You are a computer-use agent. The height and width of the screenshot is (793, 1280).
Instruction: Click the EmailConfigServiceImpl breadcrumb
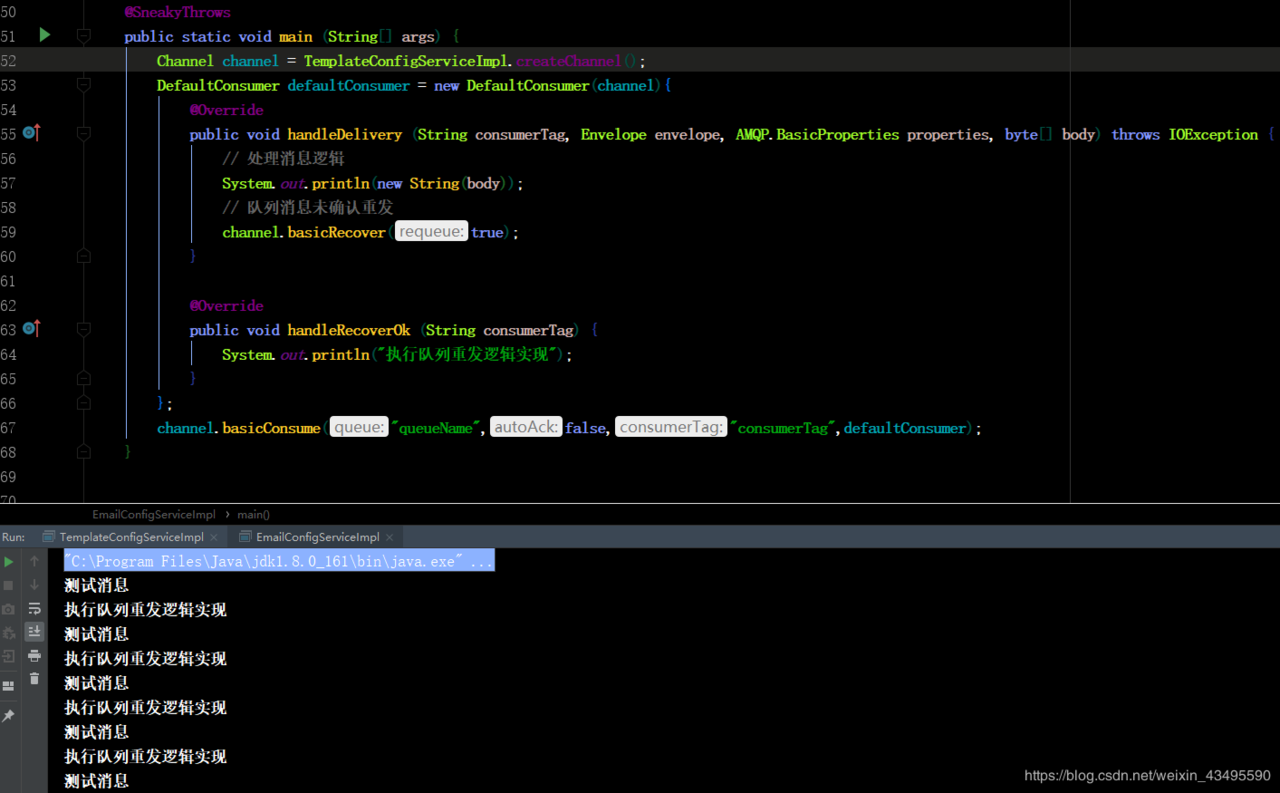(153, 514)
